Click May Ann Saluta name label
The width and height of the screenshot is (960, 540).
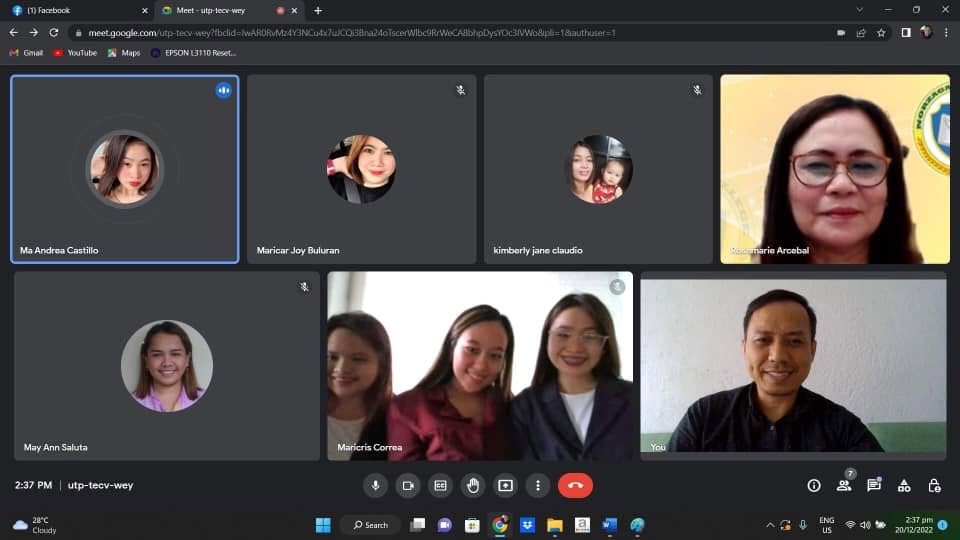click(x=55, y=448)
